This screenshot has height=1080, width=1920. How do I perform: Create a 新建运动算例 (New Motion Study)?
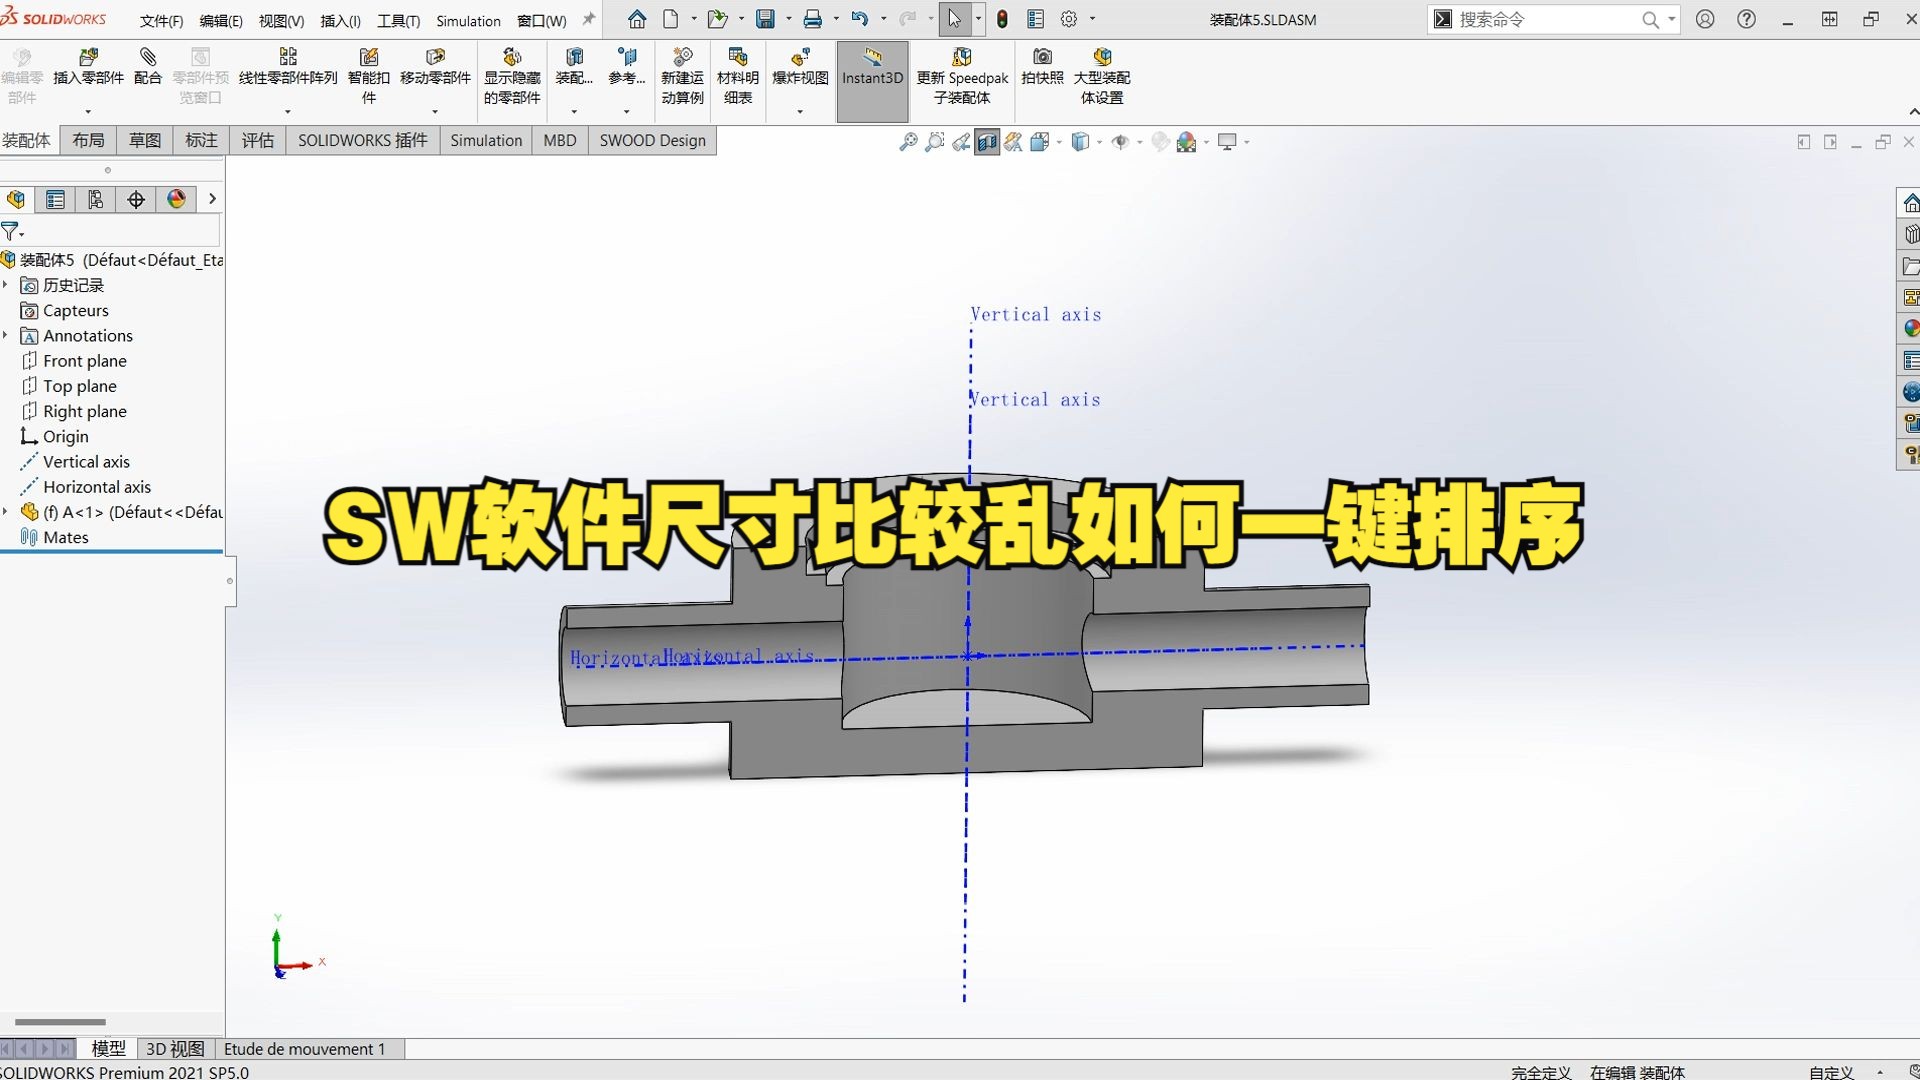coord(683,70)
